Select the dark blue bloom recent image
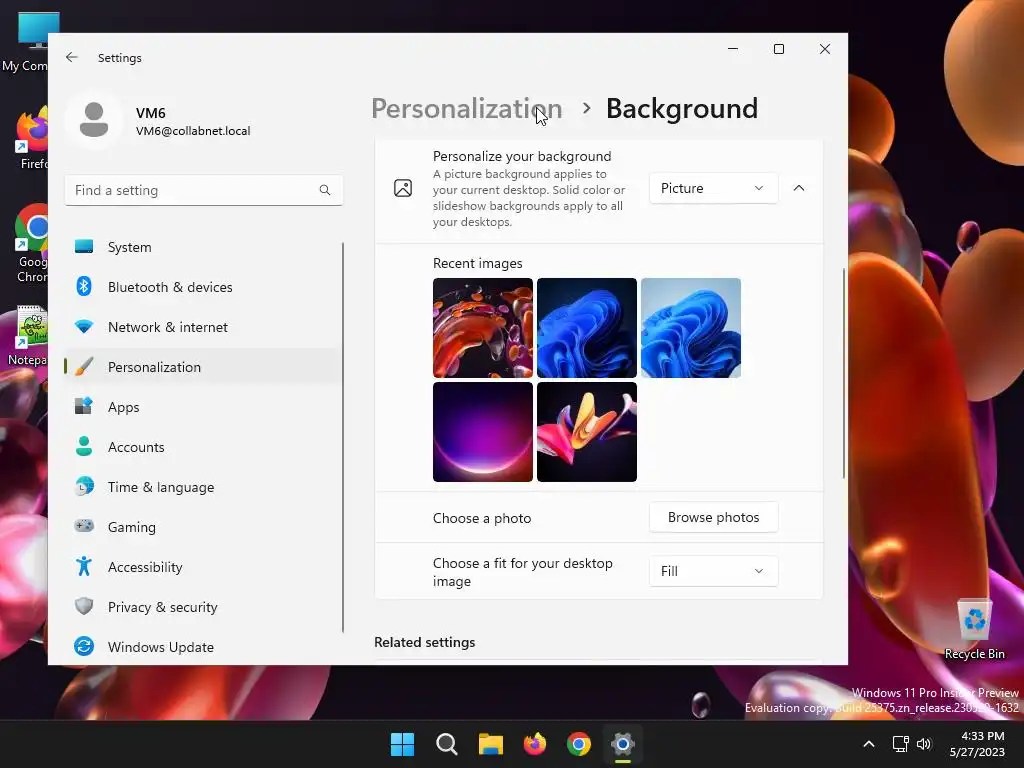 point(586,328)
